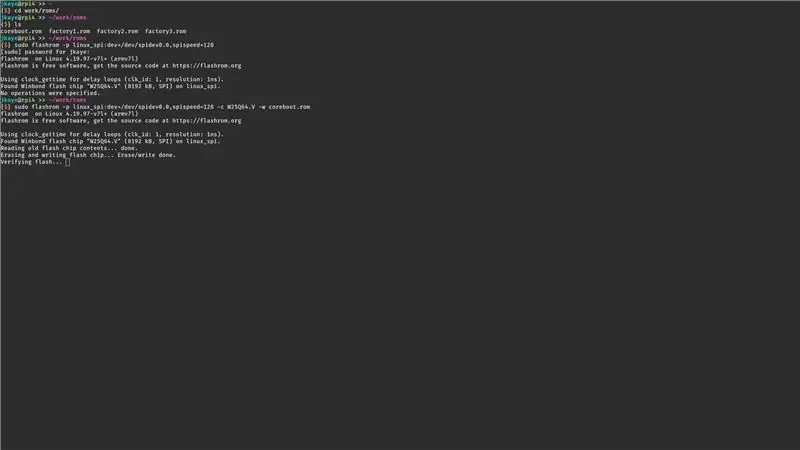Screen dimensions: 800x450
Task: Click "-w coreboot.rom" argument in last command
Action: point(284,107)
